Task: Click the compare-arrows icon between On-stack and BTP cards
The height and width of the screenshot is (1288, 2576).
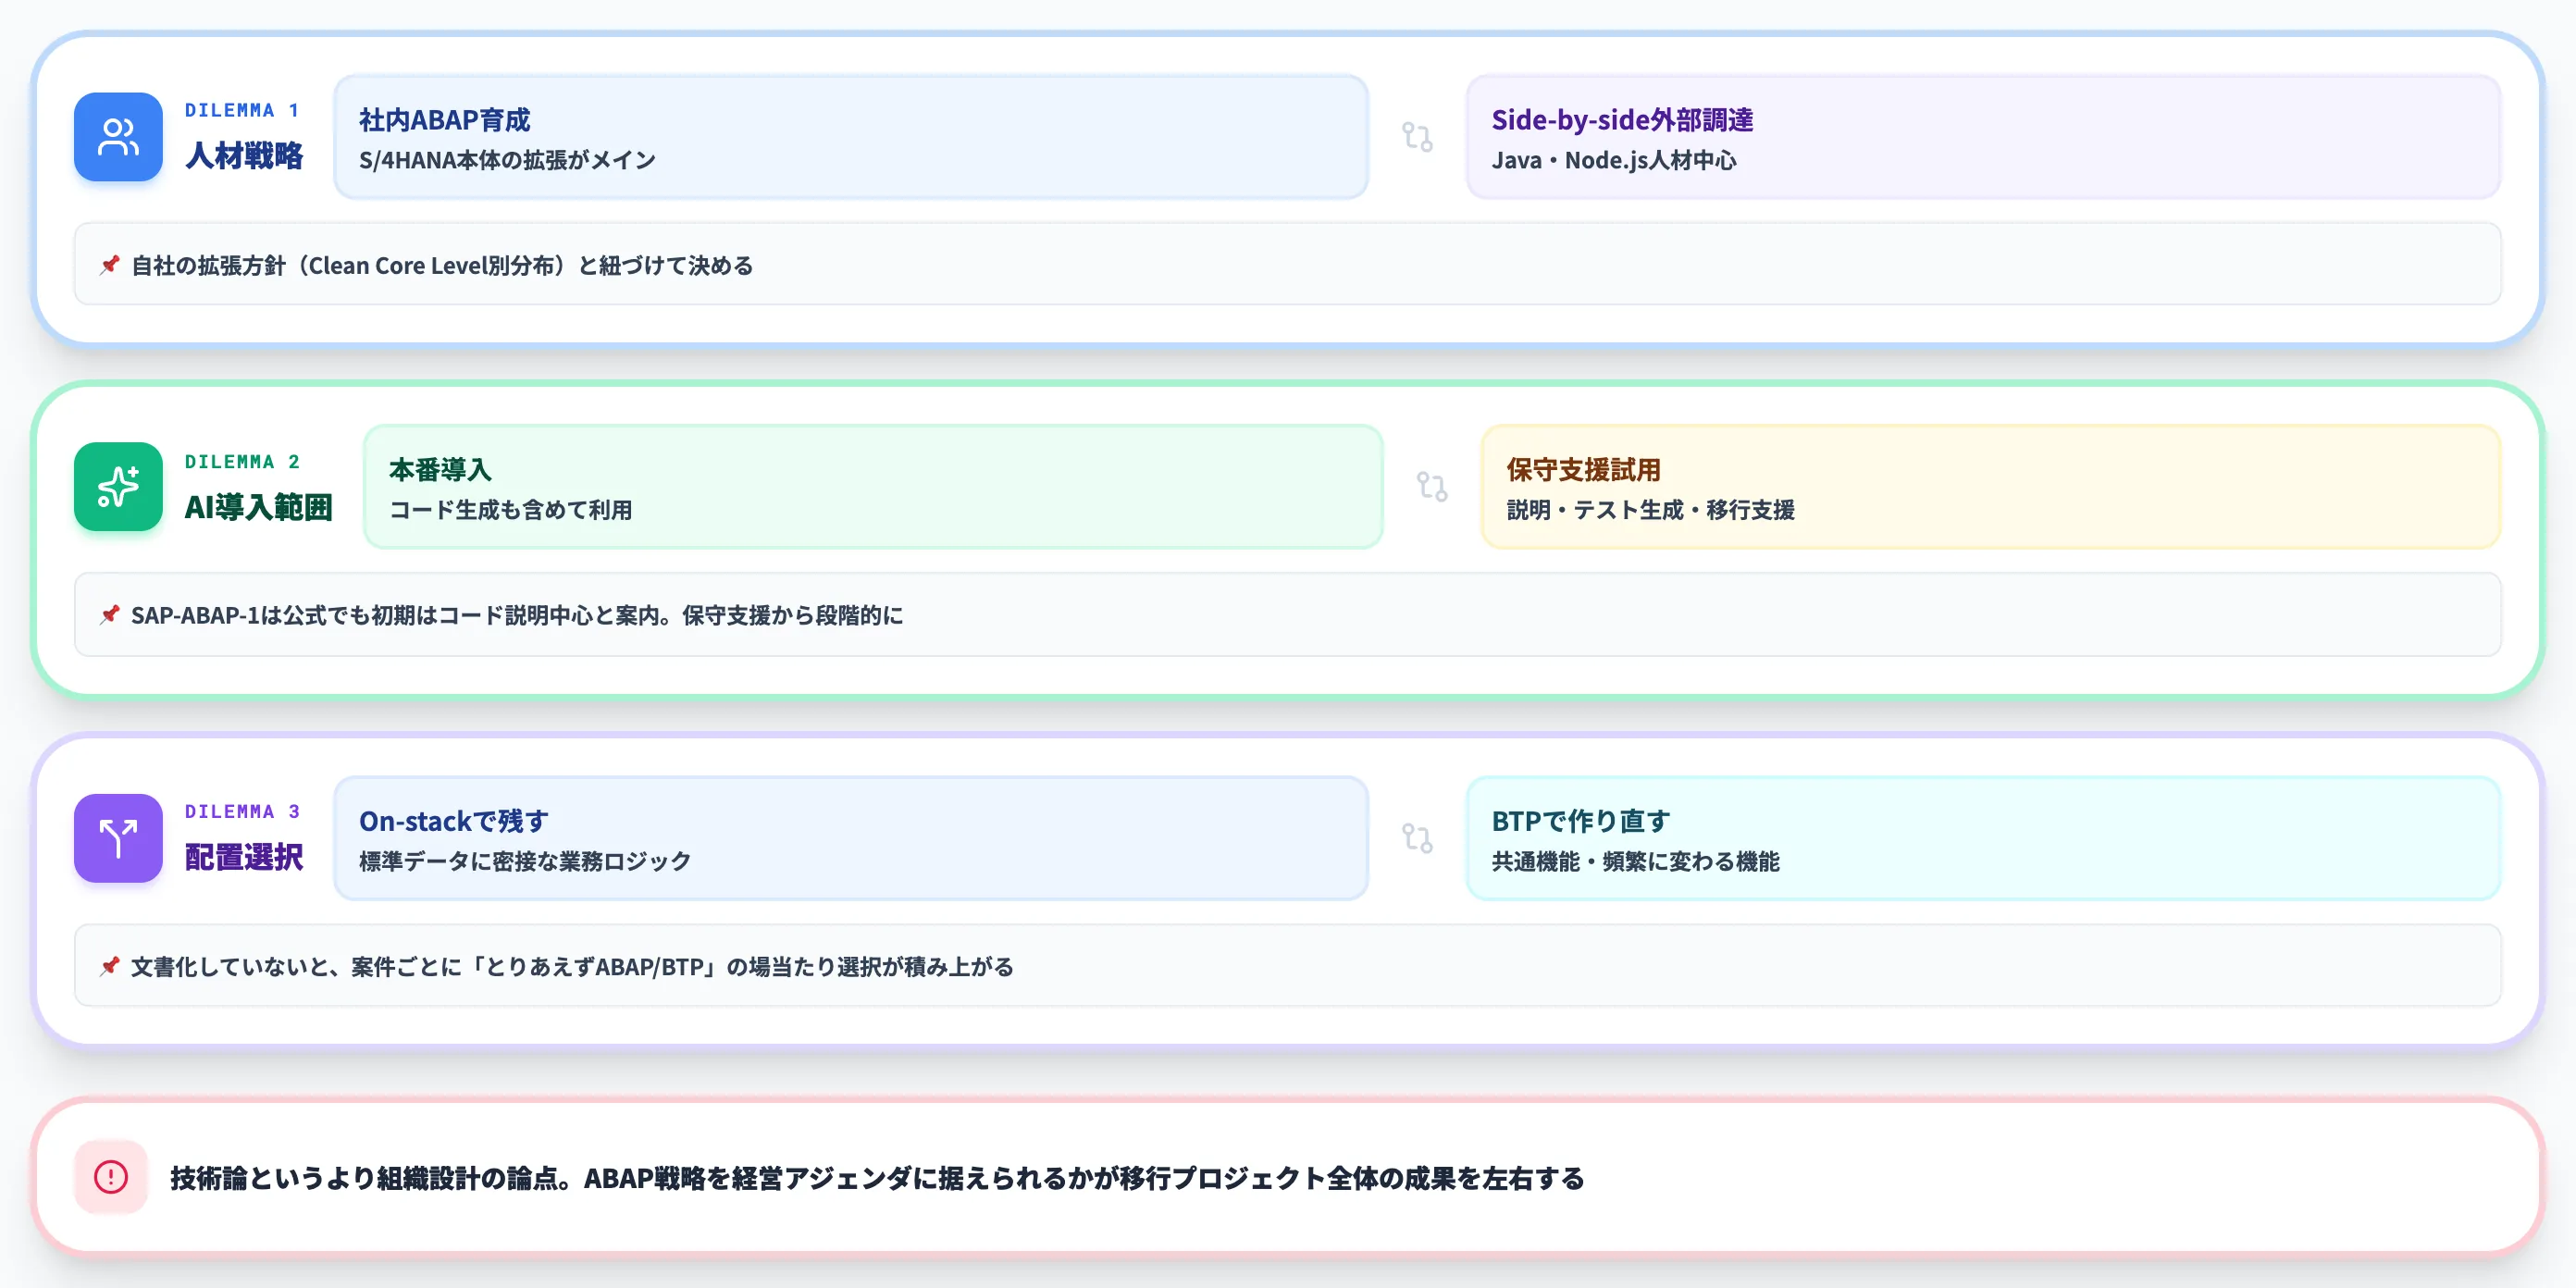Action: coord(1417,838)
